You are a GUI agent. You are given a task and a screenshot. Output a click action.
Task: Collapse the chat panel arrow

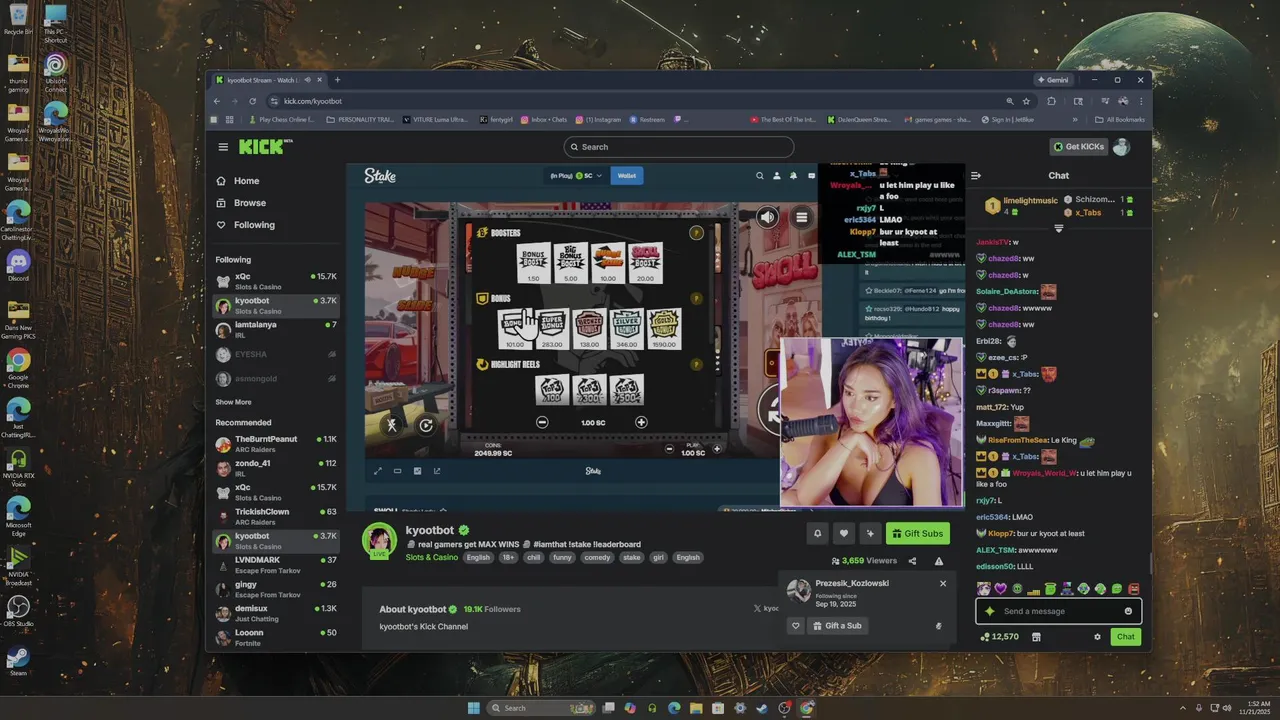pyautogui.click(x=976, y=176)
